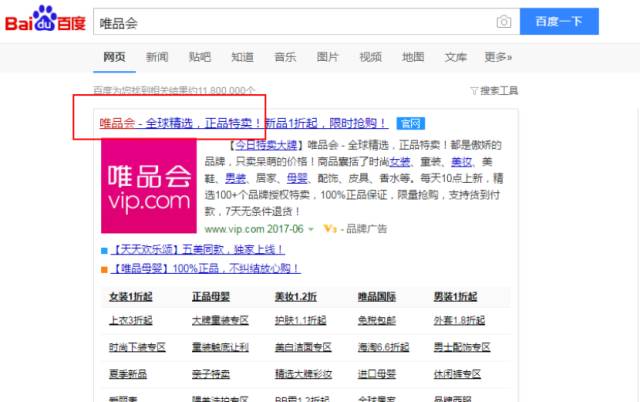
Task: Open the 男士配饰专区 link
Action: pyautogui.click(x=462, y=346)
